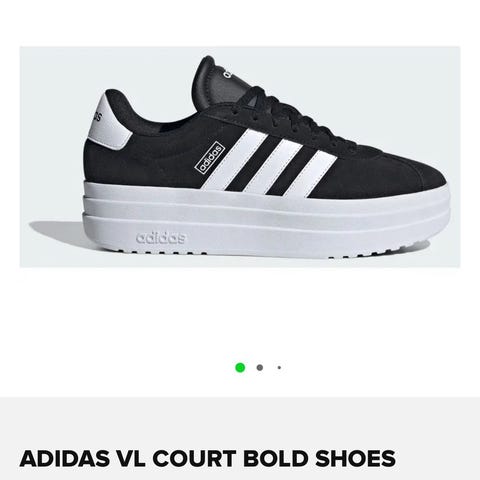Open the Adidas VL Court Bold Shoes title
480x480 pixels.
point(208,458)
